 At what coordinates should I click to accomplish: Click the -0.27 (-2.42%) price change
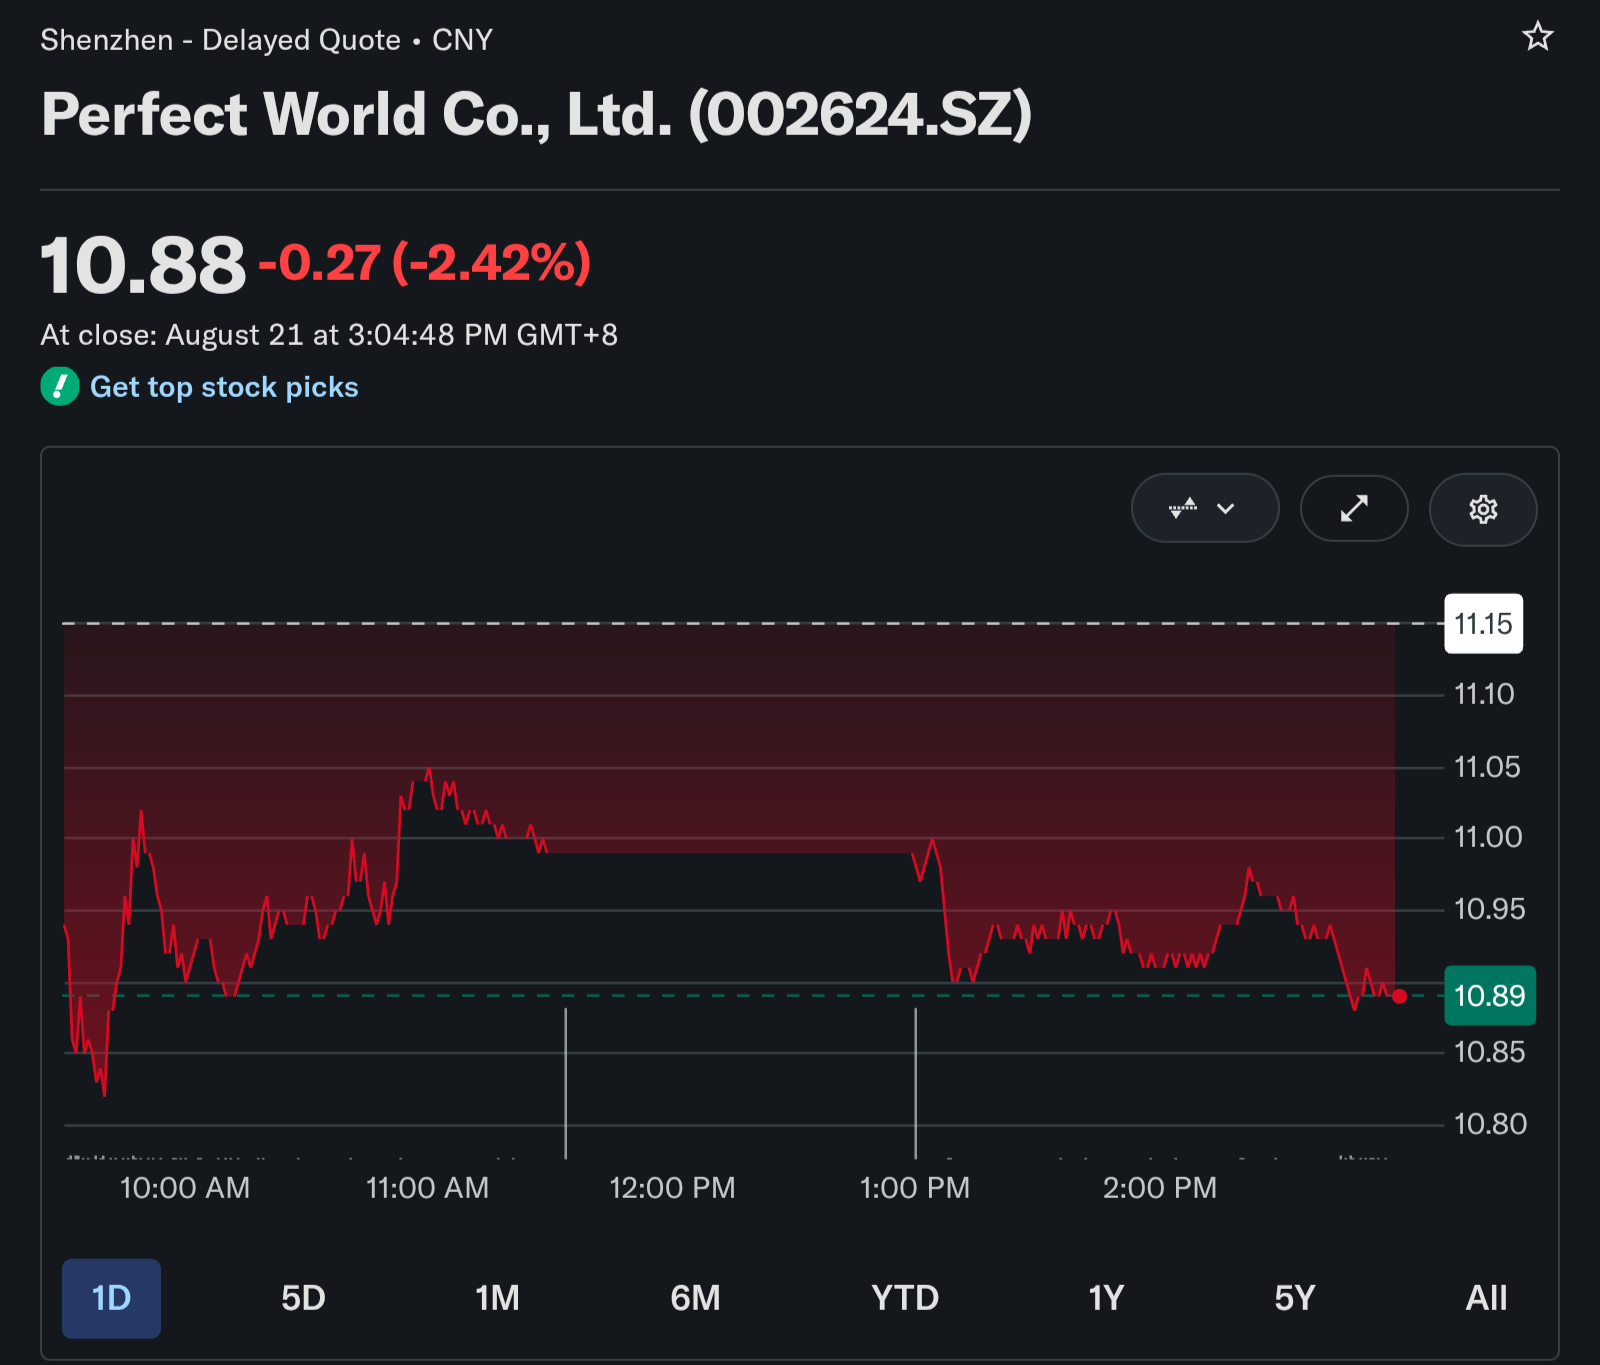(425, 264)
